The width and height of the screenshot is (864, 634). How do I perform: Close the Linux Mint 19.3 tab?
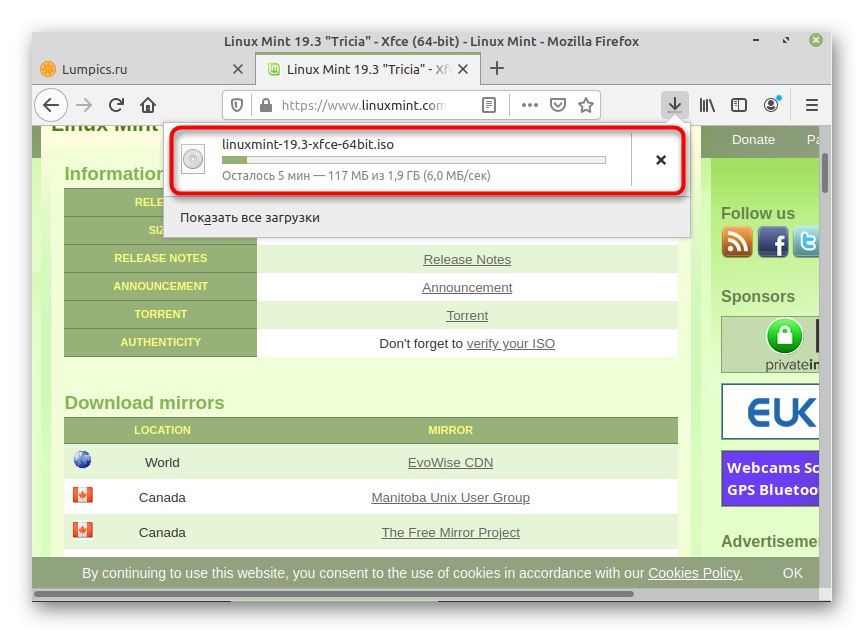click(463, 69)
